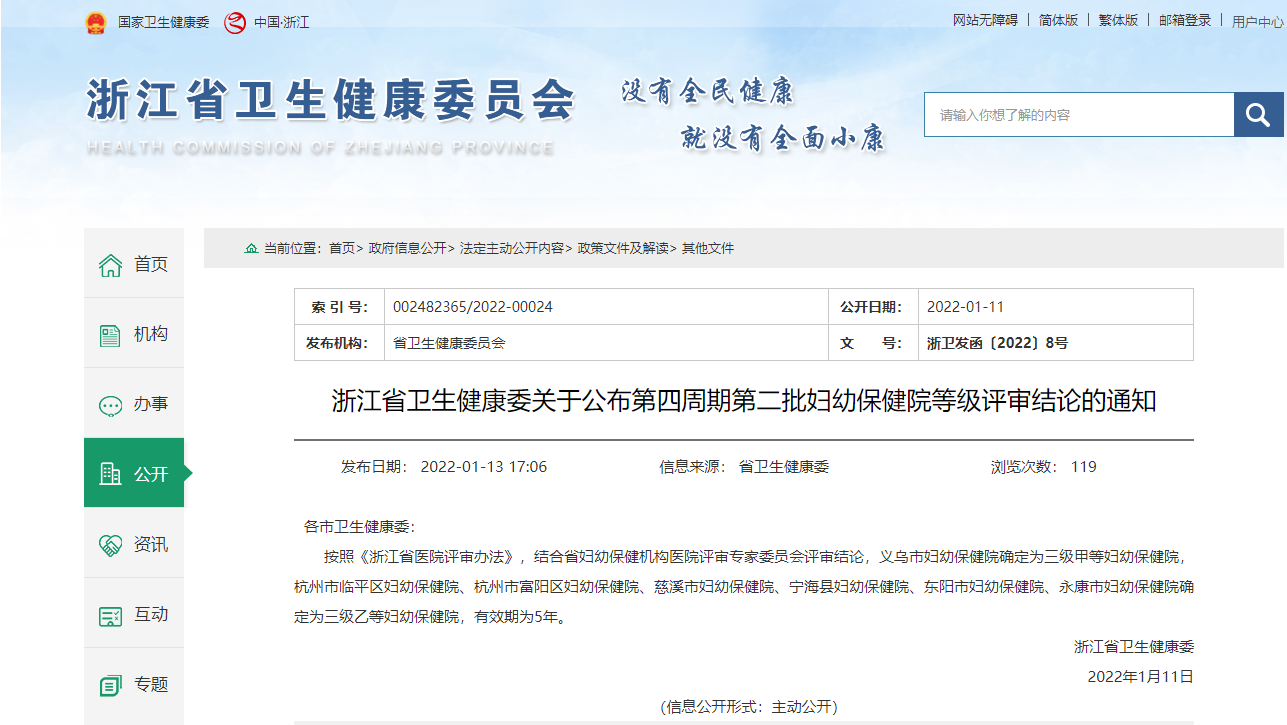1287x725 pixels.
Task: Open the 专题 sidebar menu item
Action: pyautogui.click(x=134, y=683)
